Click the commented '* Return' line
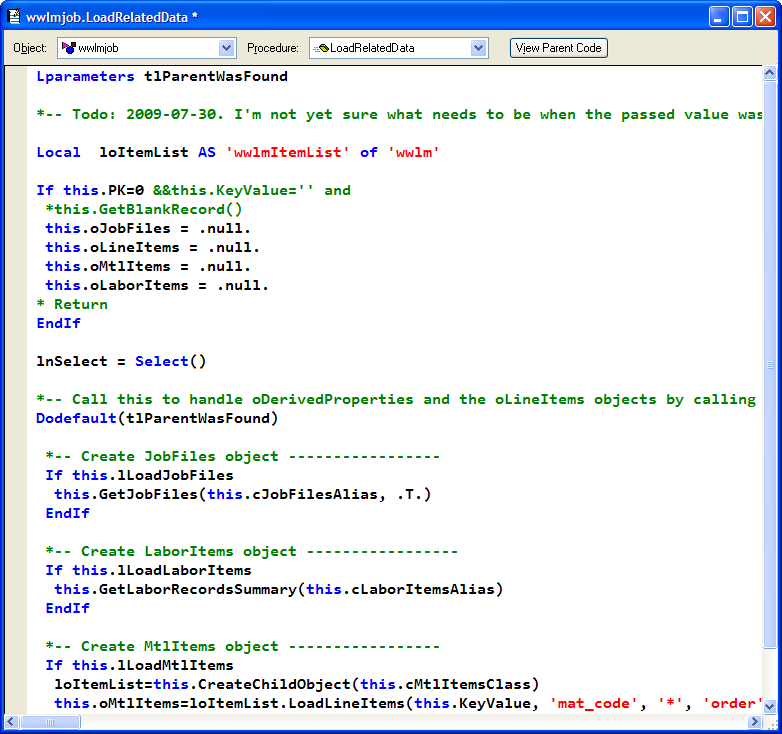Screen dimensions: 782x734 coord(72,304)
